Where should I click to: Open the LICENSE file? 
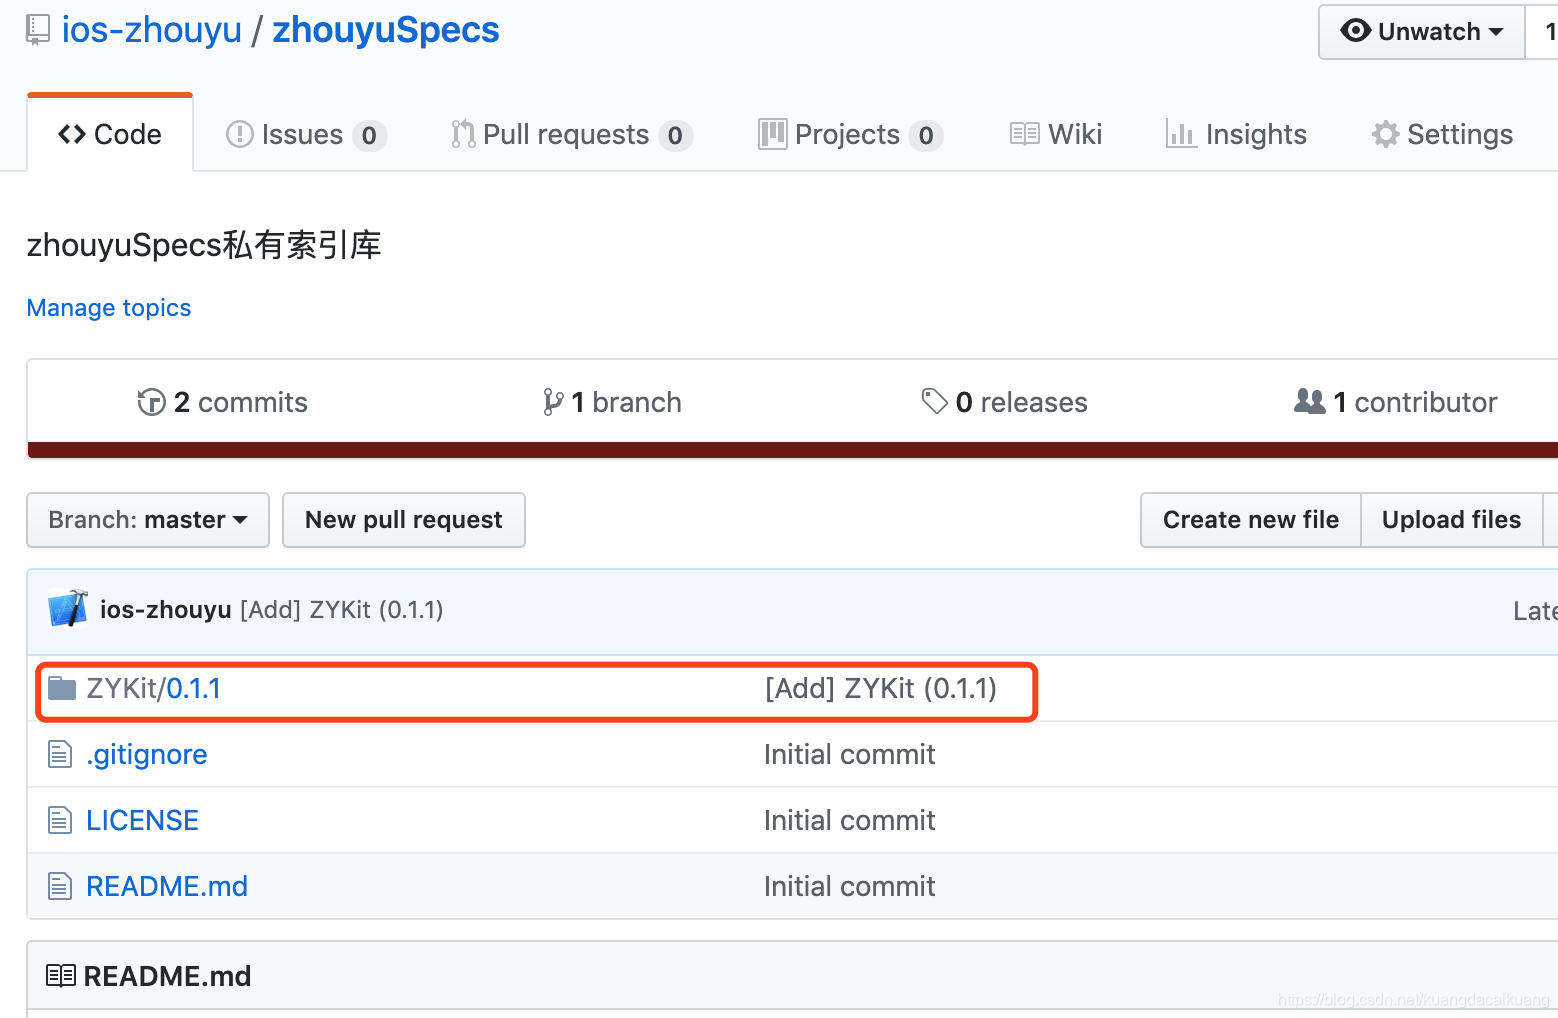coord(143,821)
